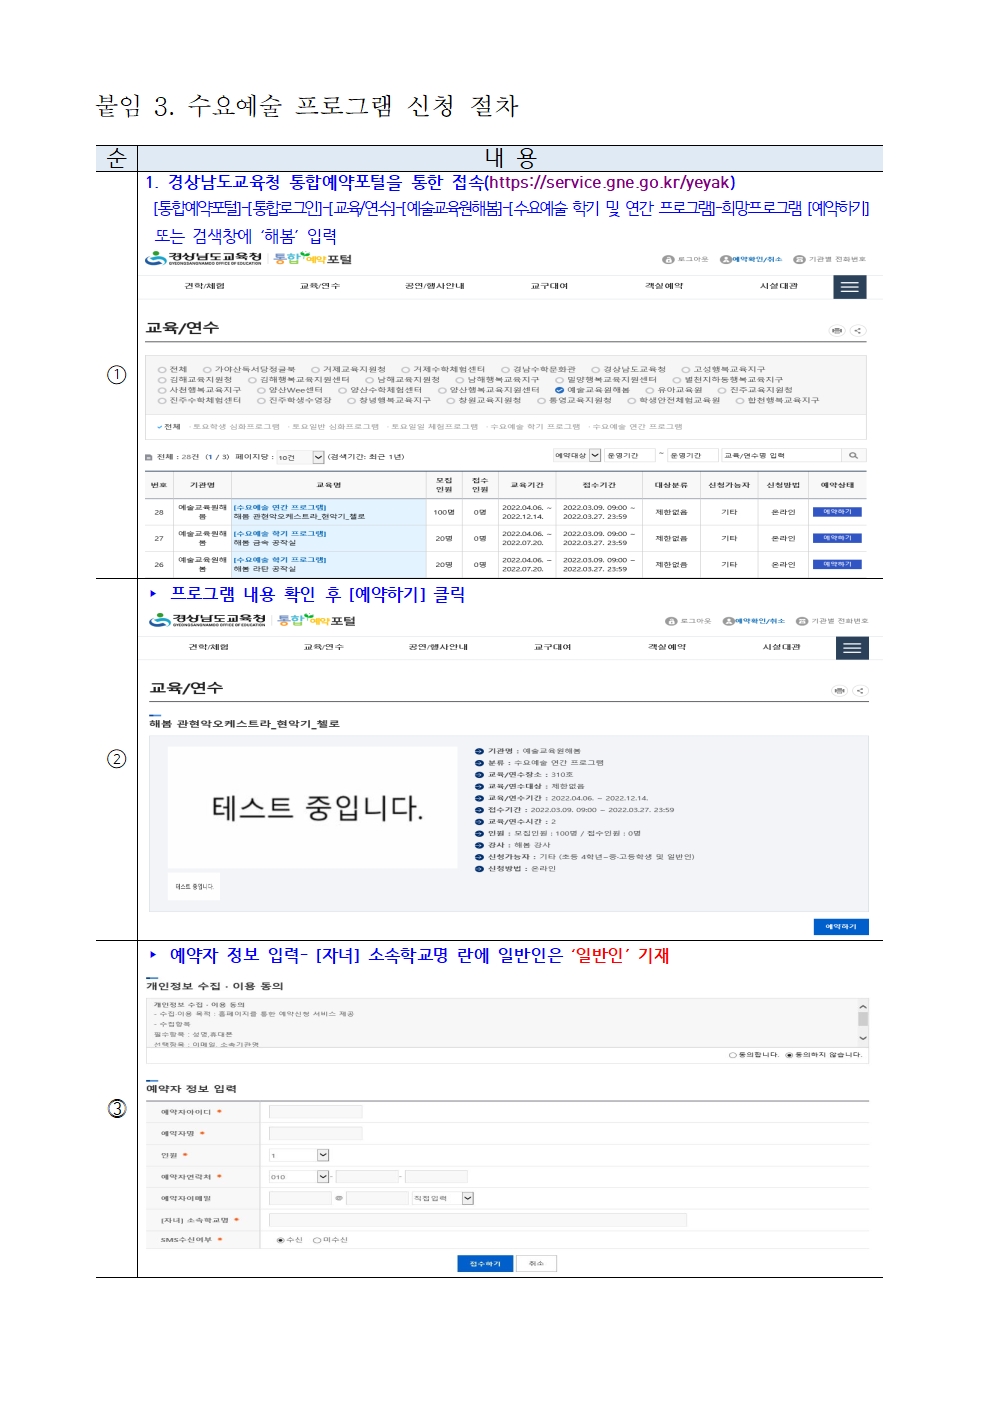Click the magnifier search icon beside 교육/연수명 입력
Image resolution: width=992 pixels, height=1403 pixels.
coord(853,456)
